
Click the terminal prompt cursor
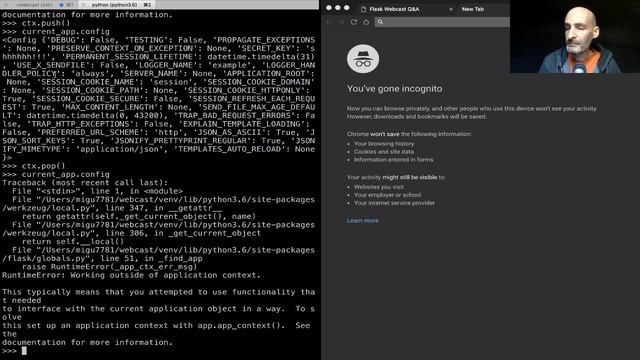pyautogui.click(x=24, y=351)
